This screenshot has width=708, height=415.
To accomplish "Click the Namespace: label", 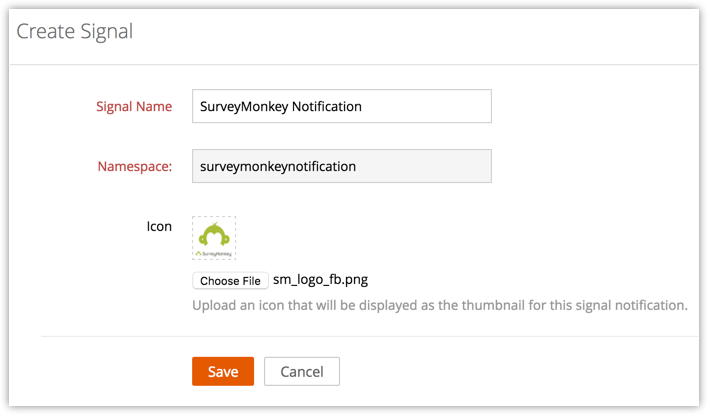I will (x=135, y=166).
